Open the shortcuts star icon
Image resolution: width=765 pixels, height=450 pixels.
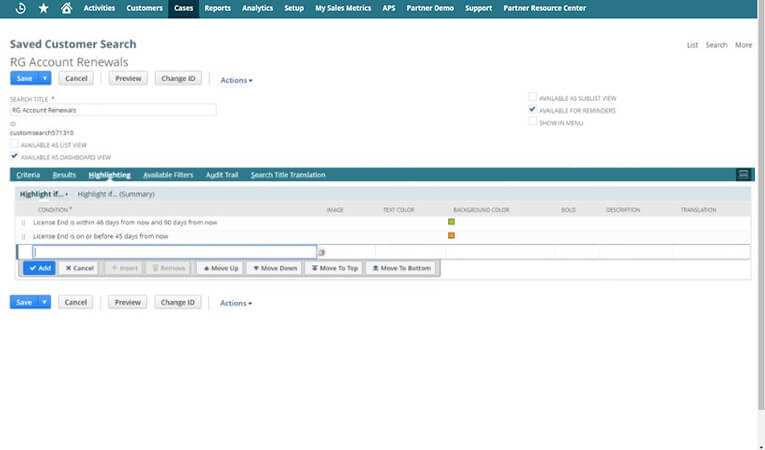pyautogui.click(x=43, y=8)
